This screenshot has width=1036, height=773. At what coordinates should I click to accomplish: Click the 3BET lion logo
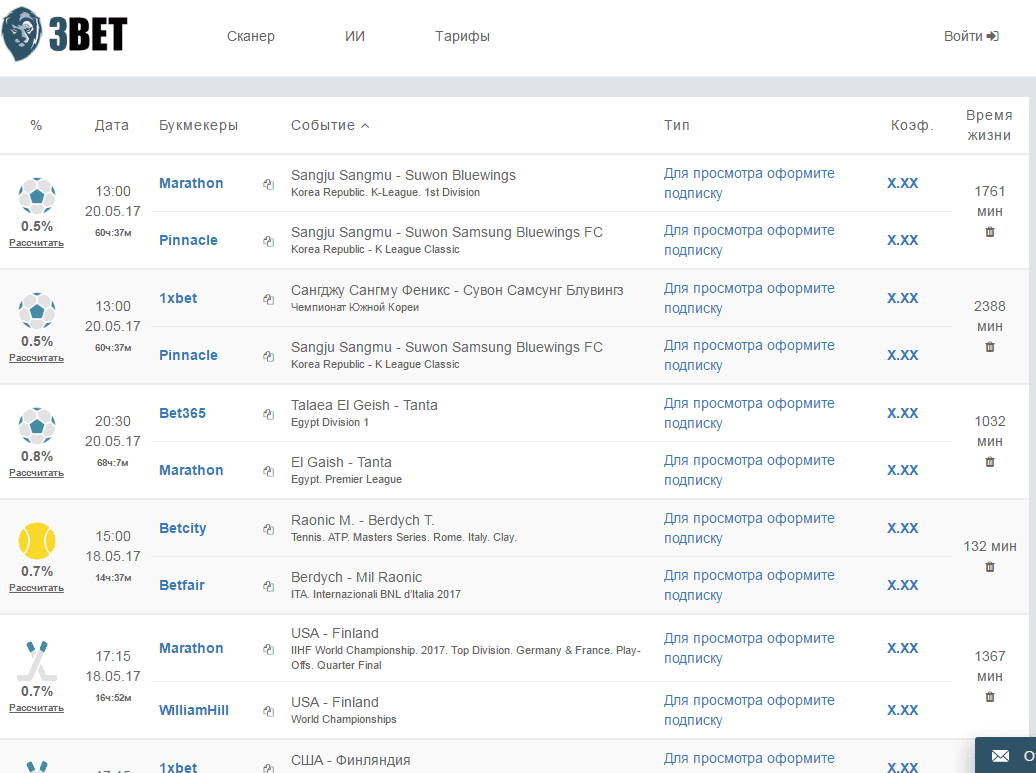click(x=64, y=35)
